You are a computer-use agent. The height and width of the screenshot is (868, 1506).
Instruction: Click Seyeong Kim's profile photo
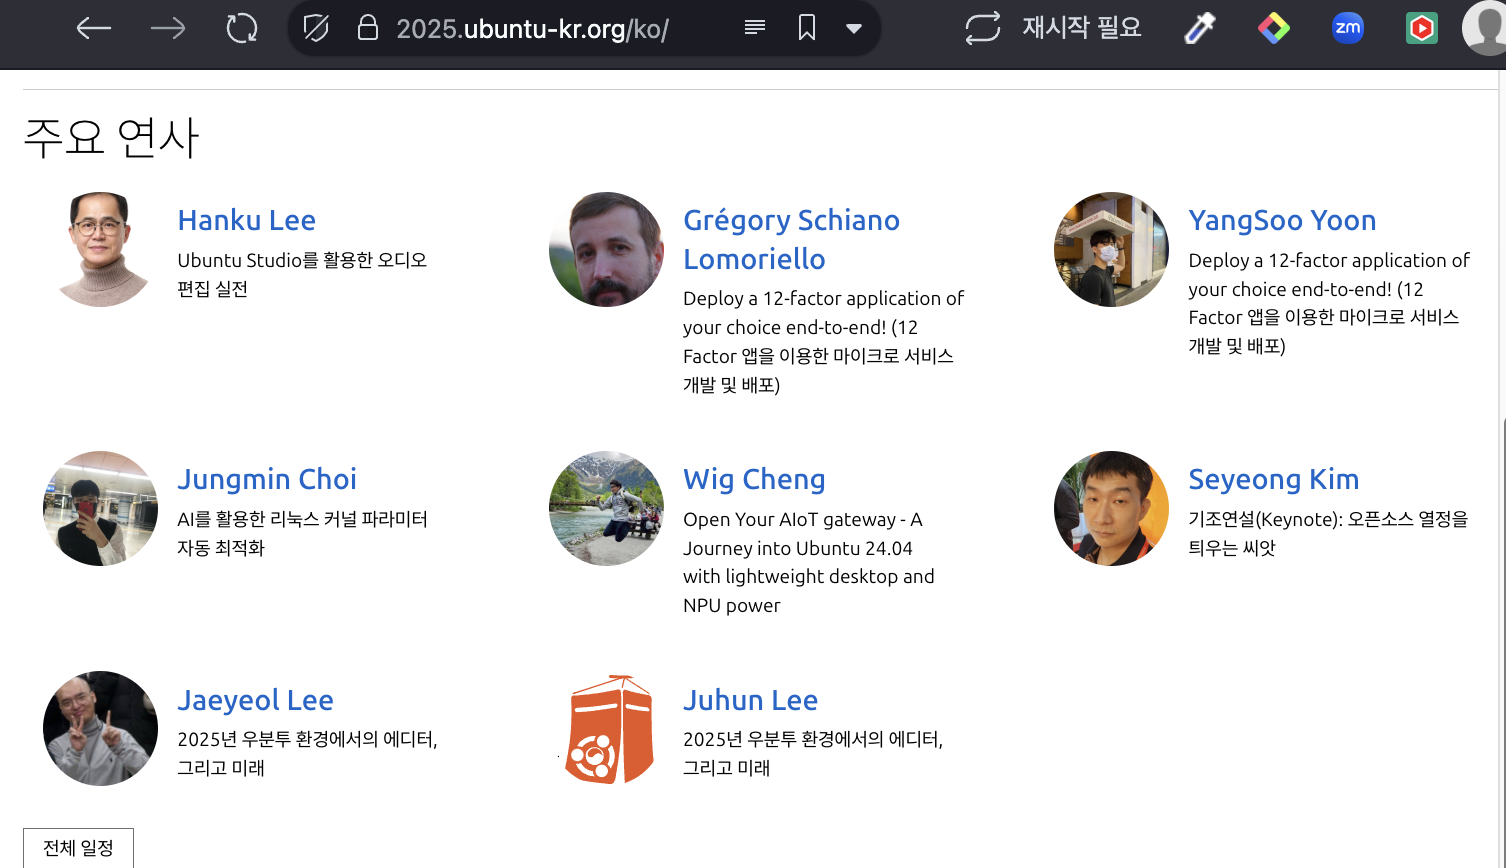1111,508
